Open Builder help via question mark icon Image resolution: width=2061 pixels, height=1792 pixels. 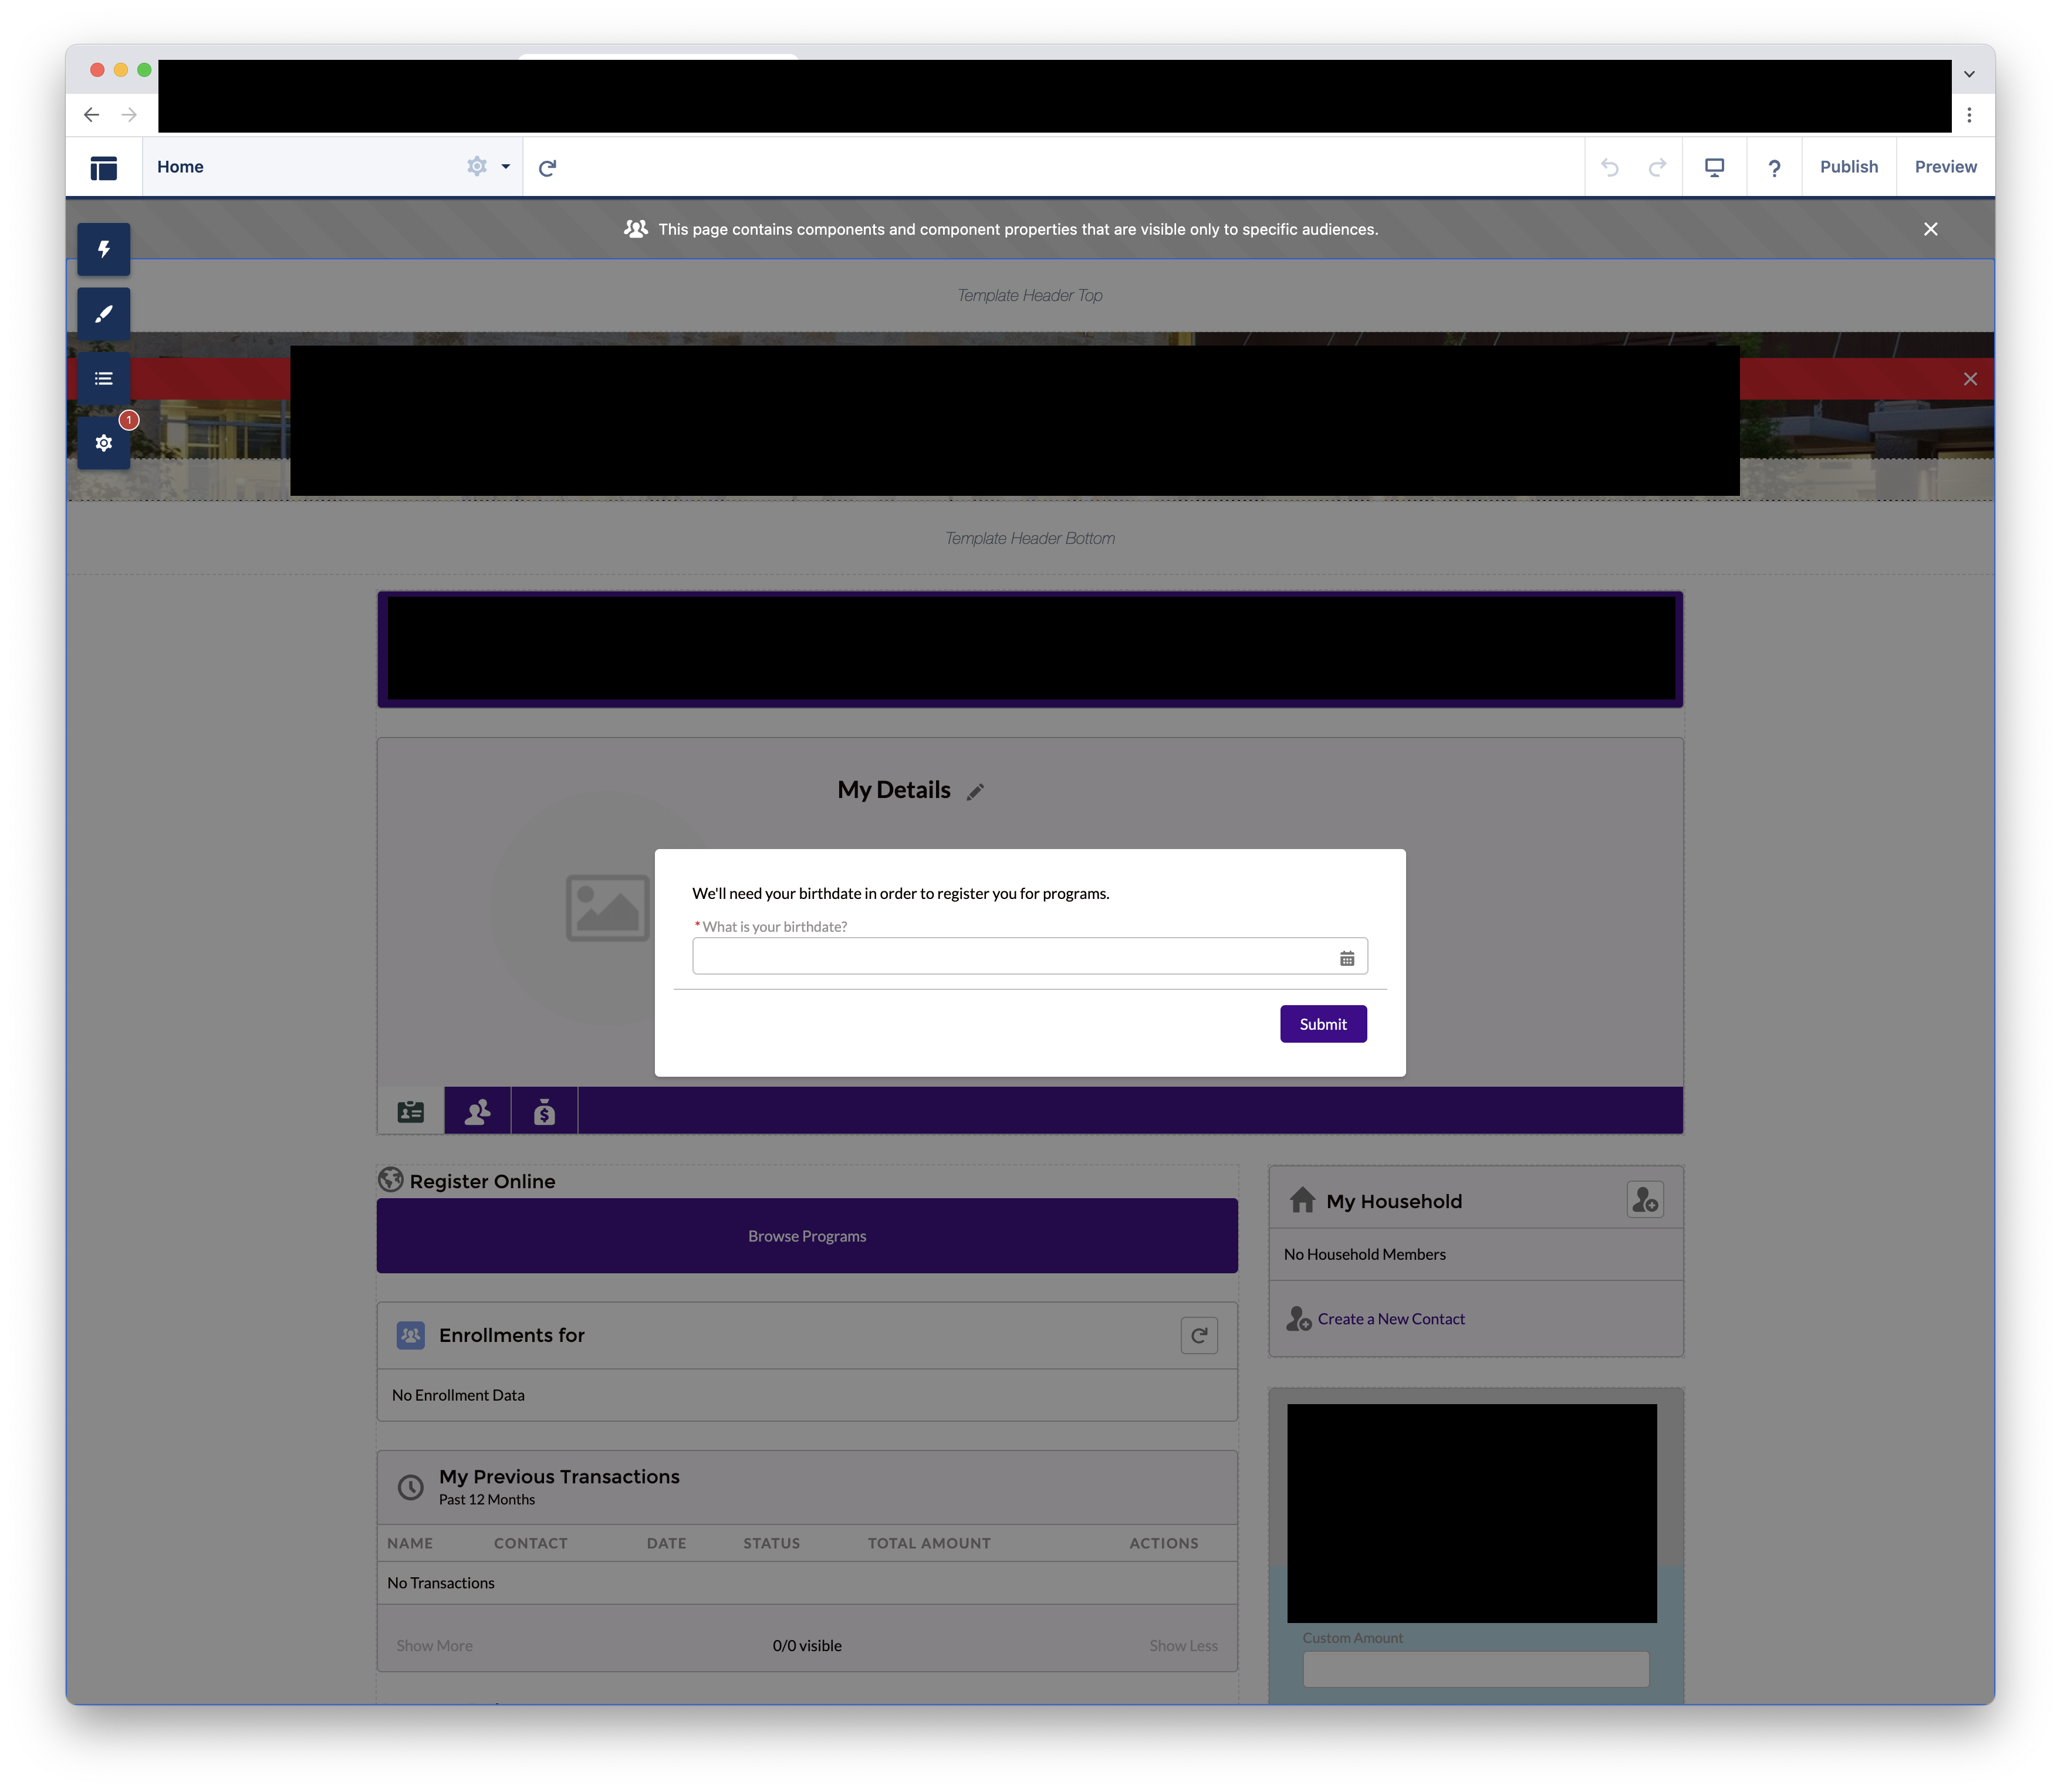[1774, 166]
